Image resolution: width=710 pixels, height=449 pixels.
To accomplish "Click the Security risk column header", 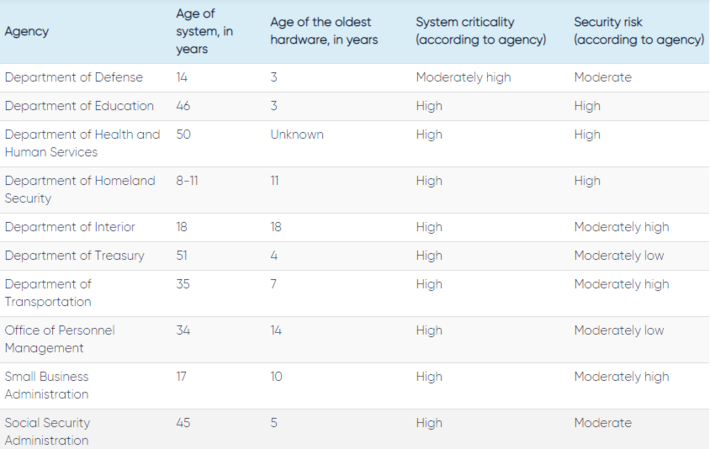I will coord(639,31).
